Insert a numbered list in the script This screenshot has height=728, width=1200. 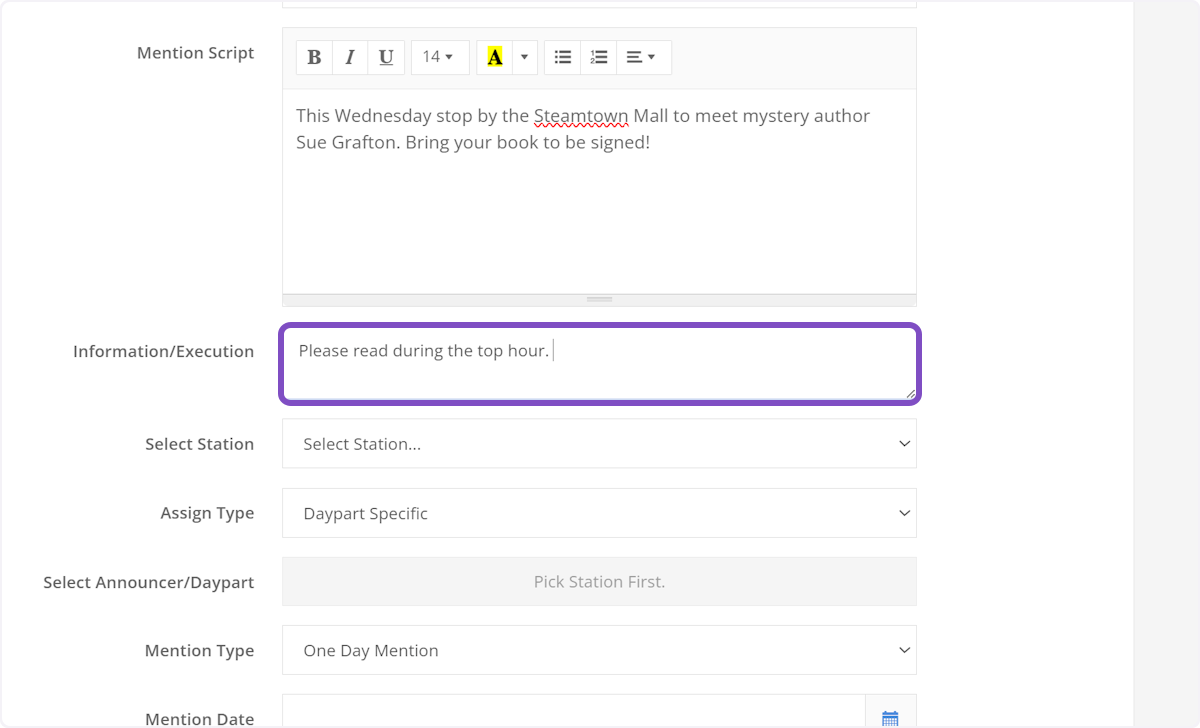598,57
